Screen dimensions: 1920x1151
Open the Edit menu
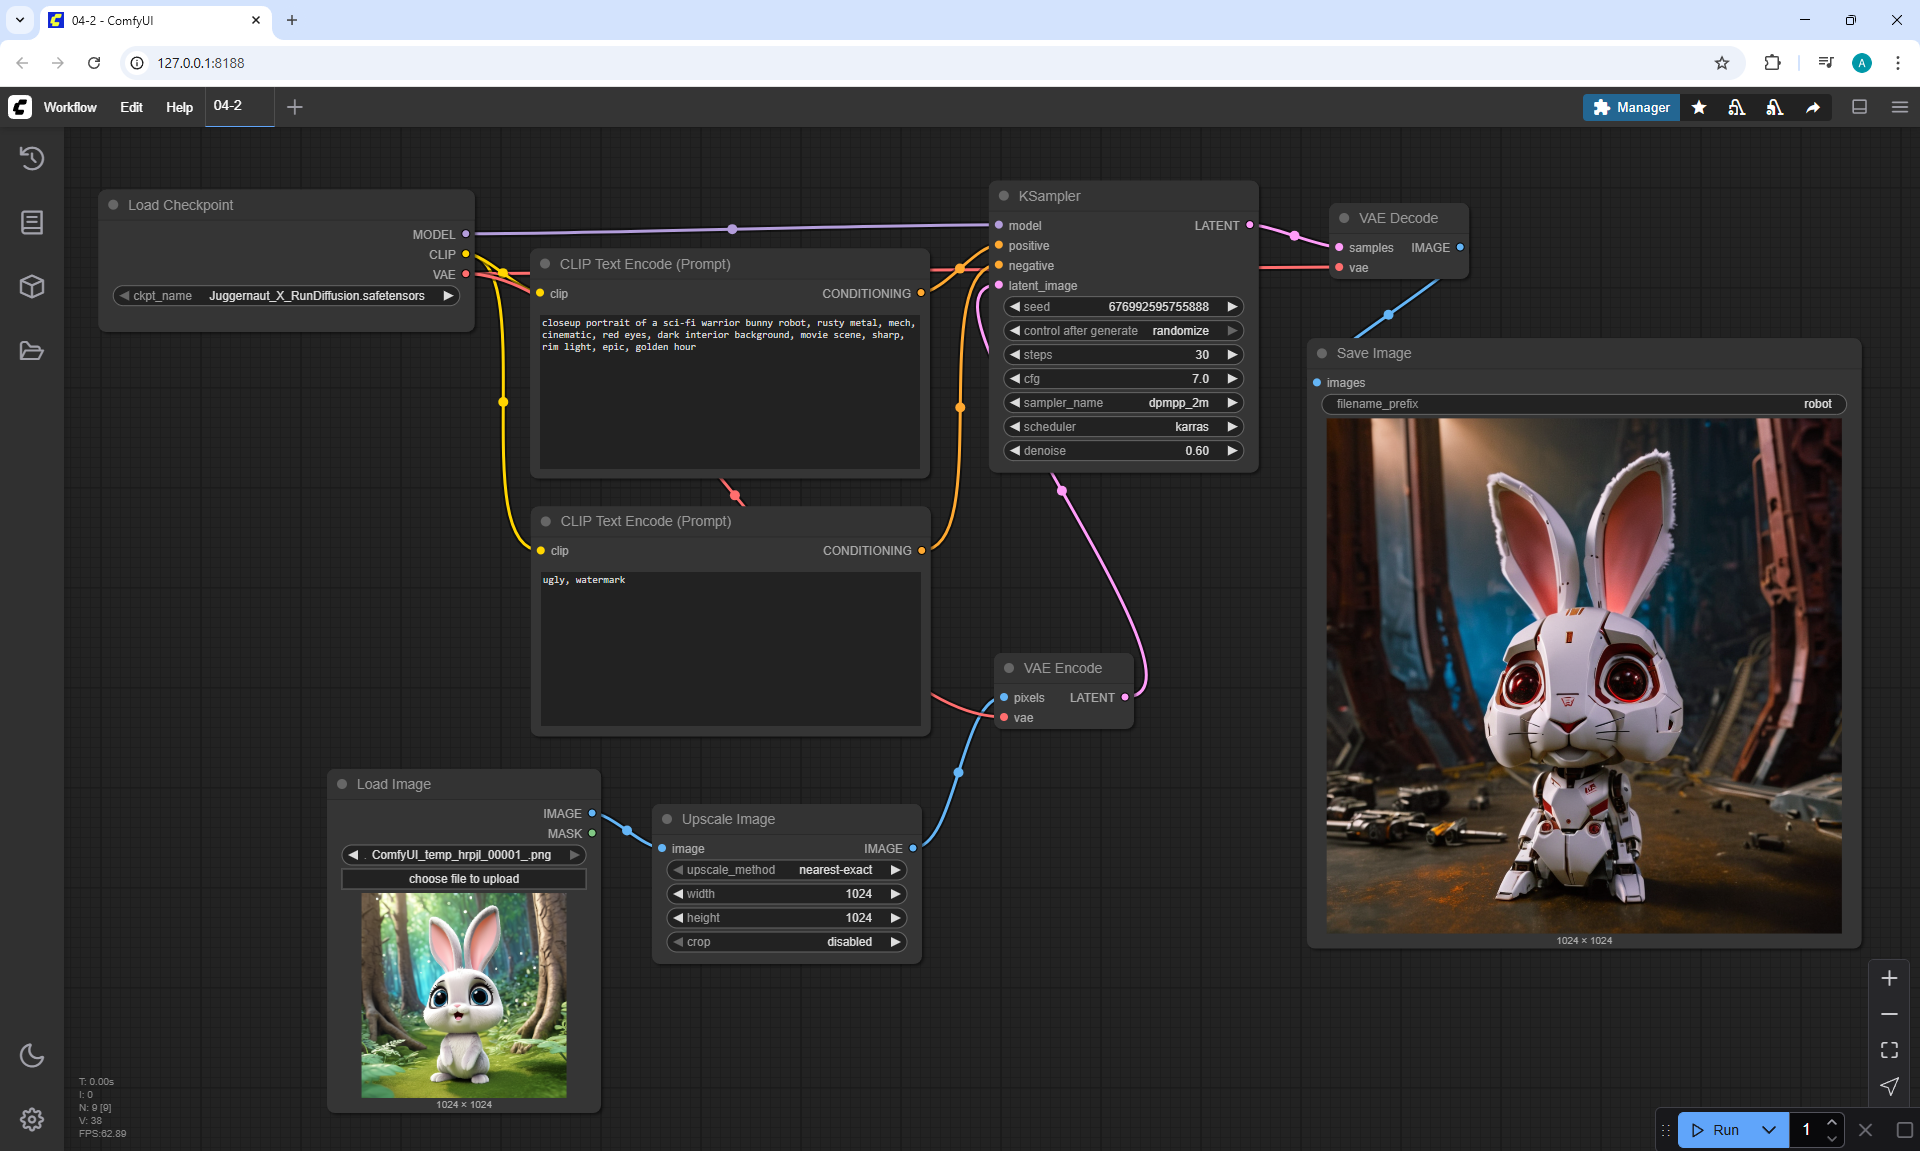coord(131,107)
